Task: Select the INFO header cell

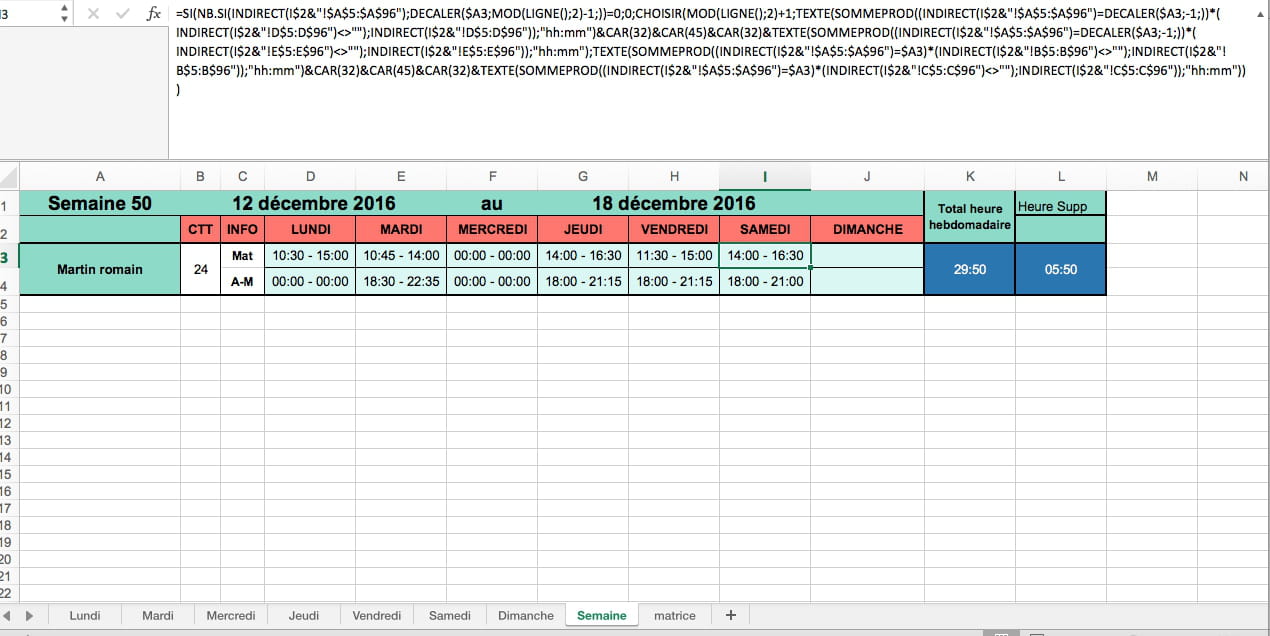Action: [243, 229]
